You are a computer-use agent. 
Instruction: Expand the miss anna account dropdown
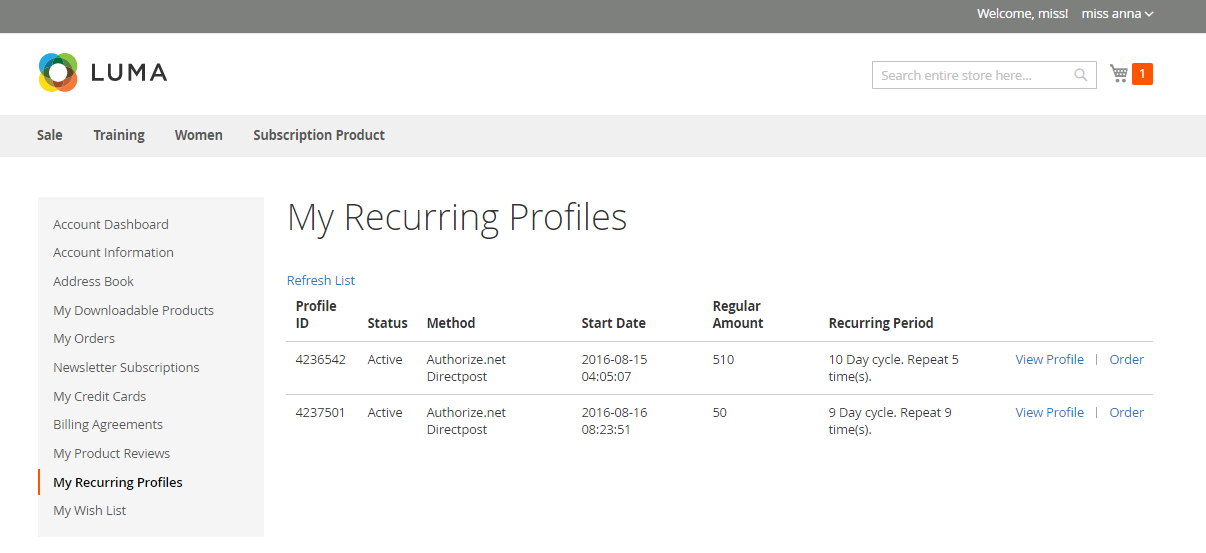click(x=1117, y=14)
